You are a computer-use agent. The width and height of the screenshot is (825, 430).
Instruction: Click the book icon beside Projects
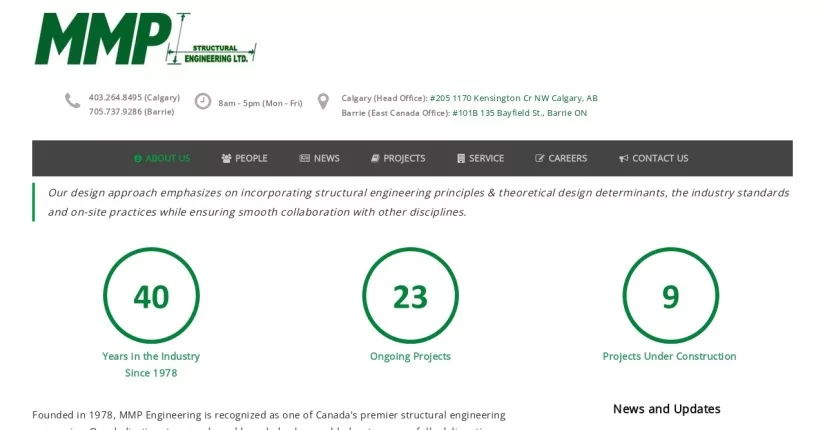pyautogui.click(x=375, y=158)
